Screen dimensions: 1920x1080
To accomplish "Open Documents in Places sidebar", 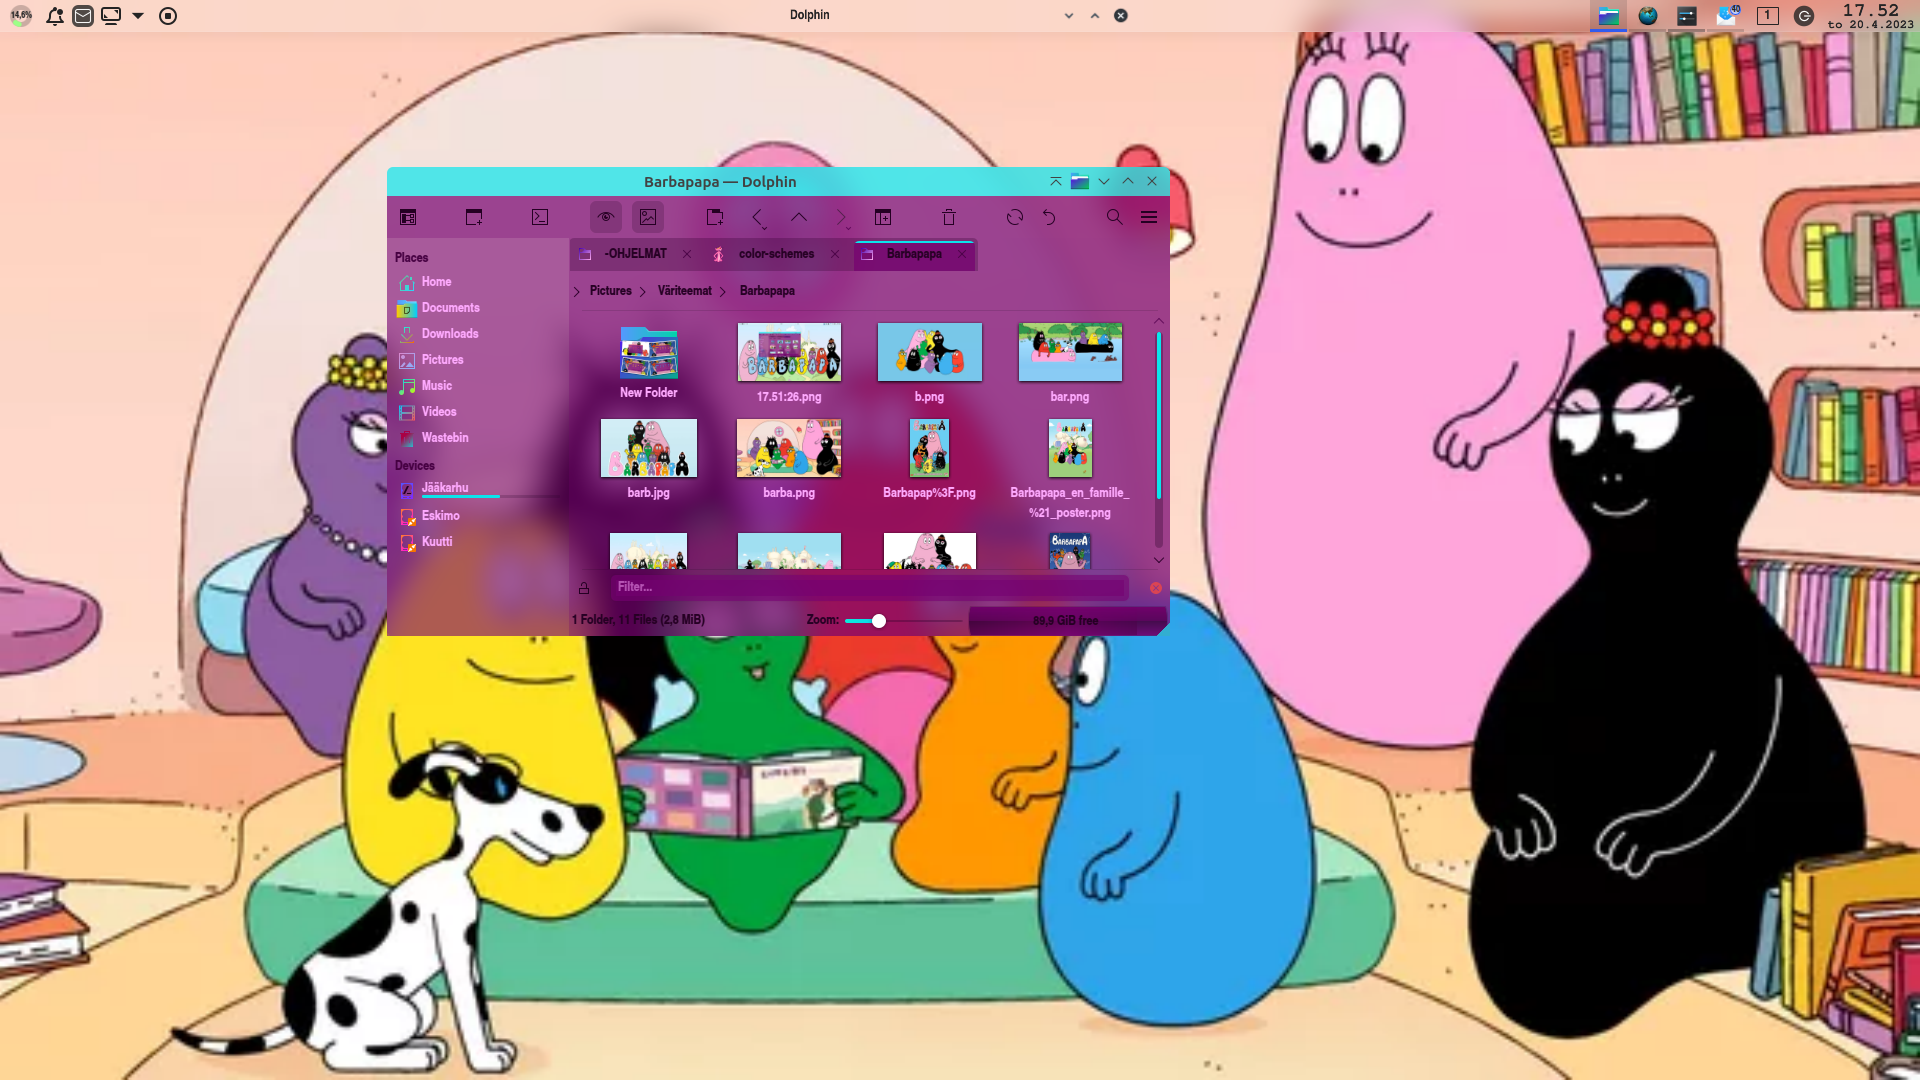I will tap(478, 308).
